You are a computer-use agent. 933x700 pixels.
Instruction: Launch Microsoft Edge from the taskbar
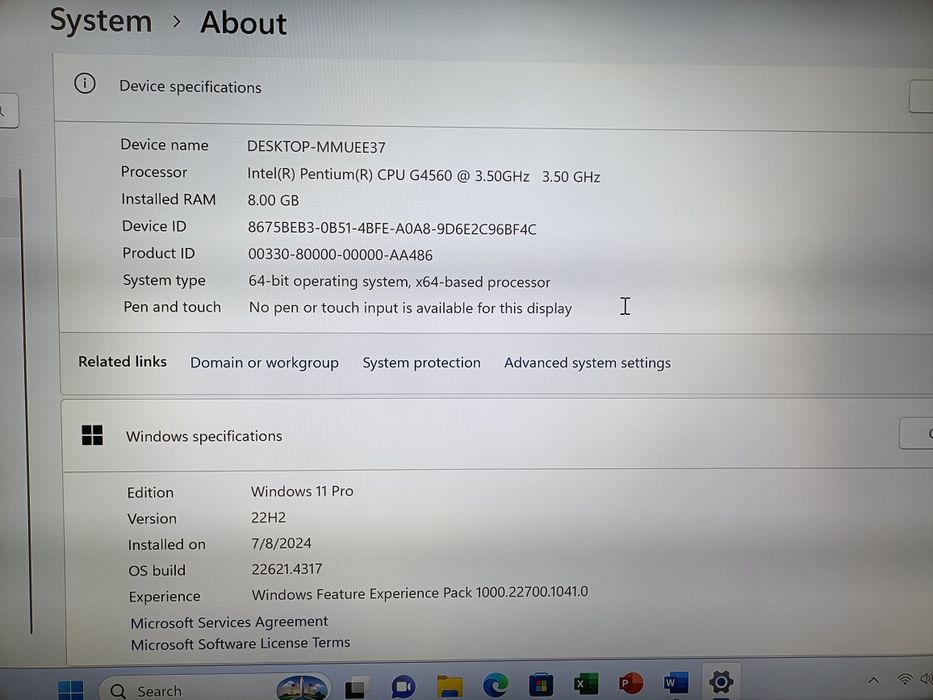click(x=495, y=685)
